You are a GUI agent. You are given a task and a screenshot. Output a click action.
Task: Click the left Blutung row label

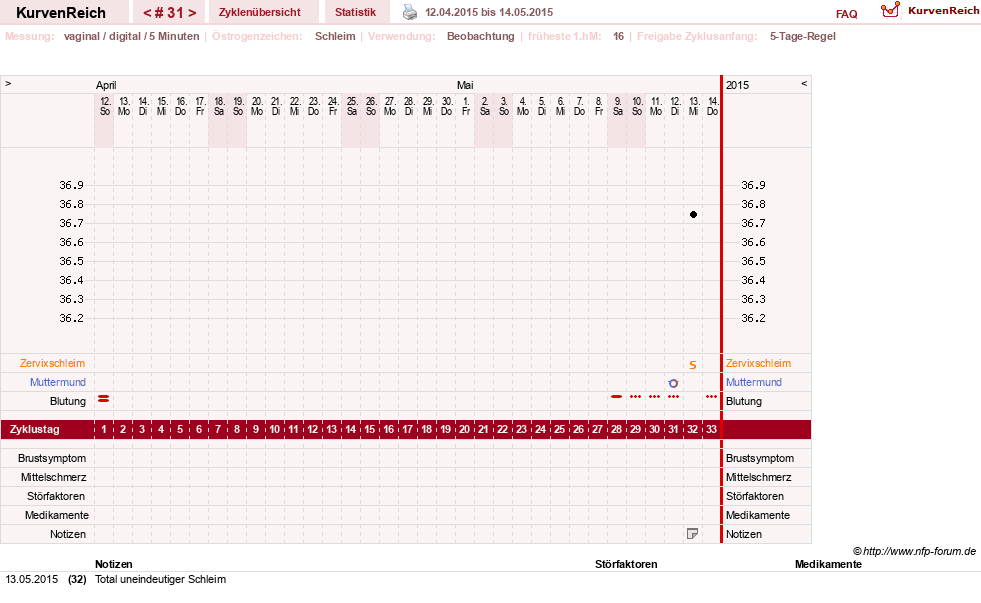[x=68, y=401]
